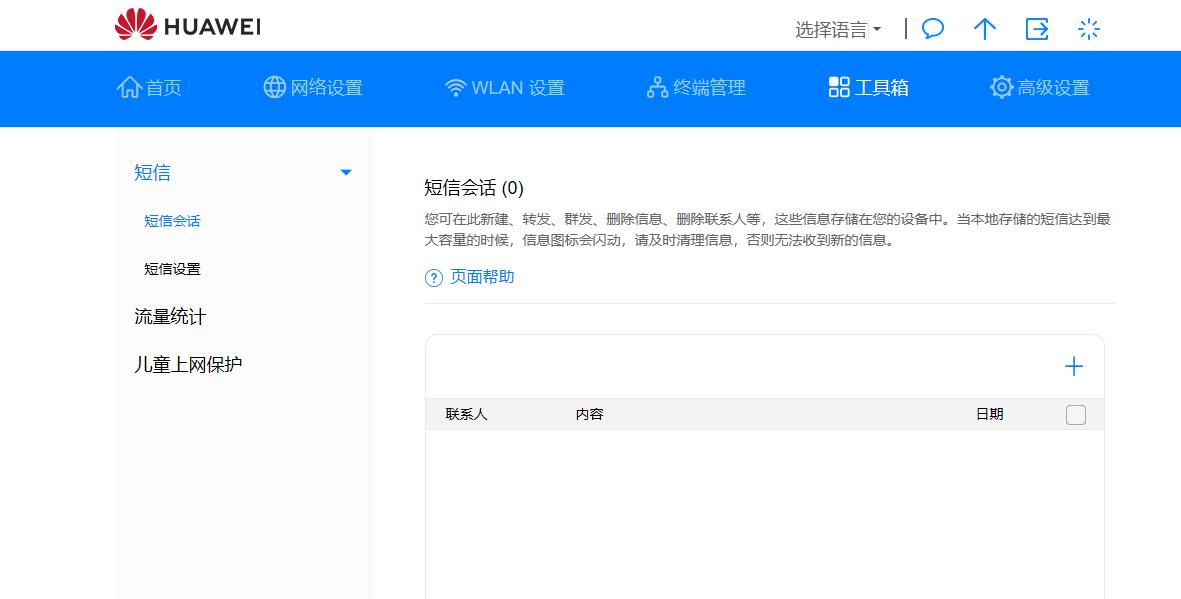Create new message with the plus button

tap(1073, 366)
